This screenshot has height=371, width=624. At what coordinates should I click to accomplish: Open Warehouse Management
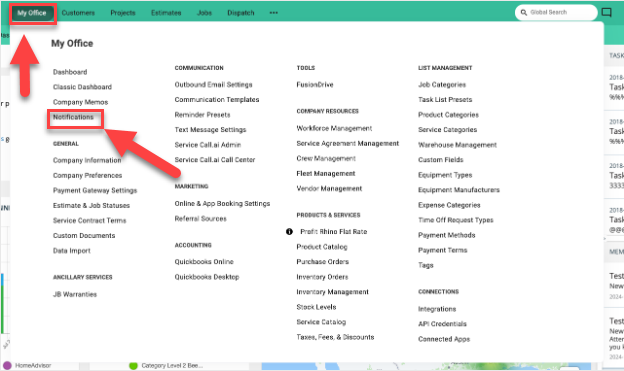(457, 145)
